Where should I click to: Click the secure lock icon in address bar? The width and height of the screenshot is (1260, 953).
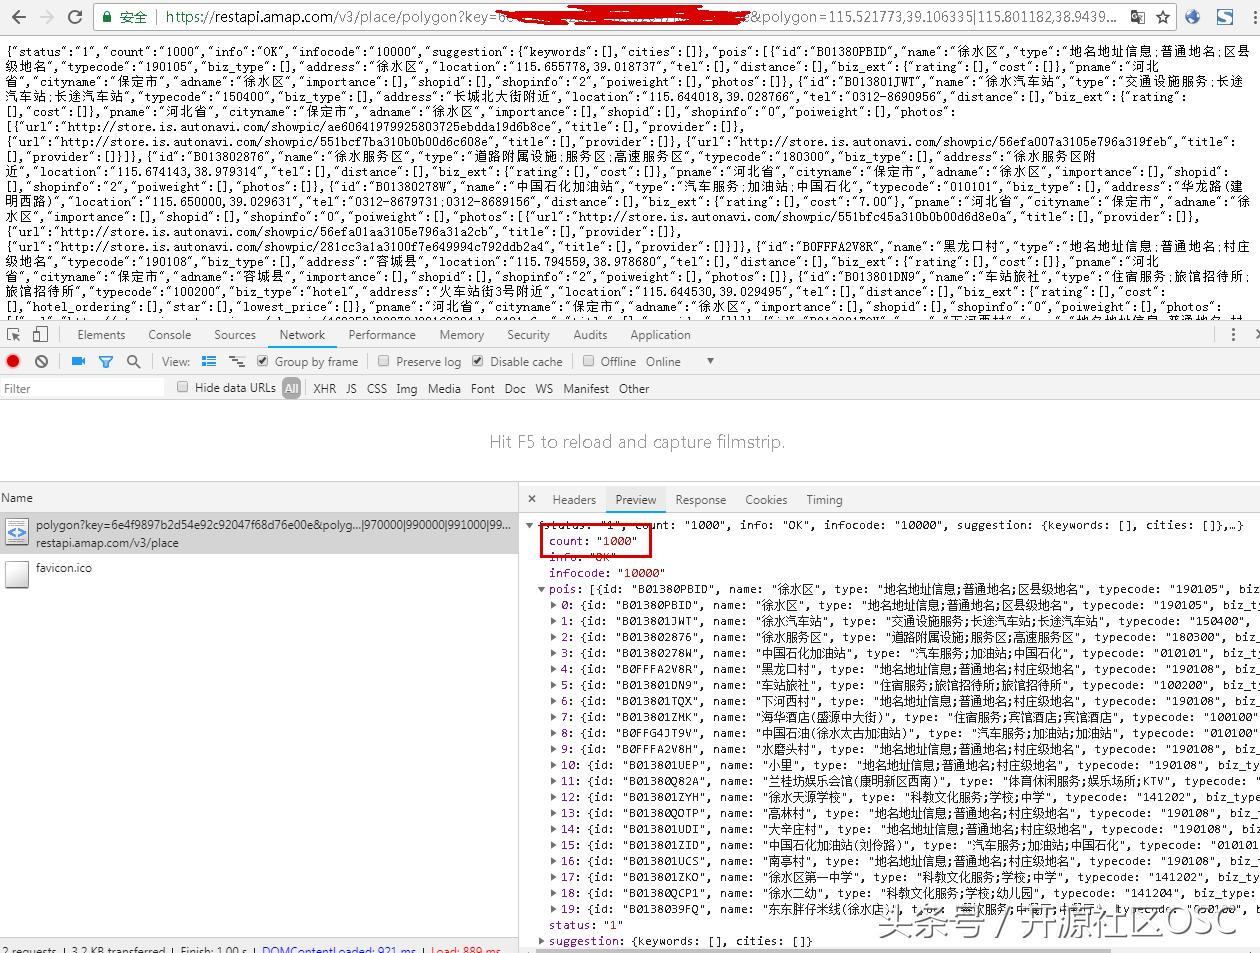click(x=108, y=17)
